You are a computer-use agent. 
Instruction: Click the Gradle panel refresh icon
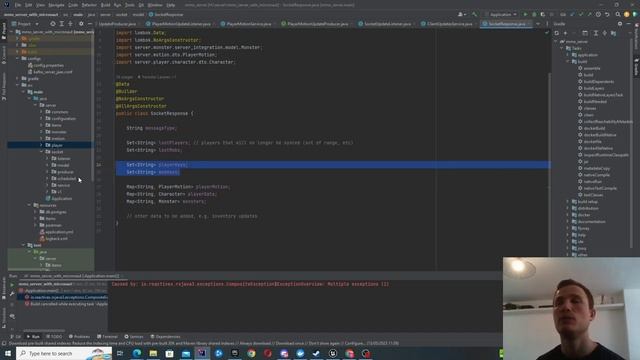click(556, 33)
